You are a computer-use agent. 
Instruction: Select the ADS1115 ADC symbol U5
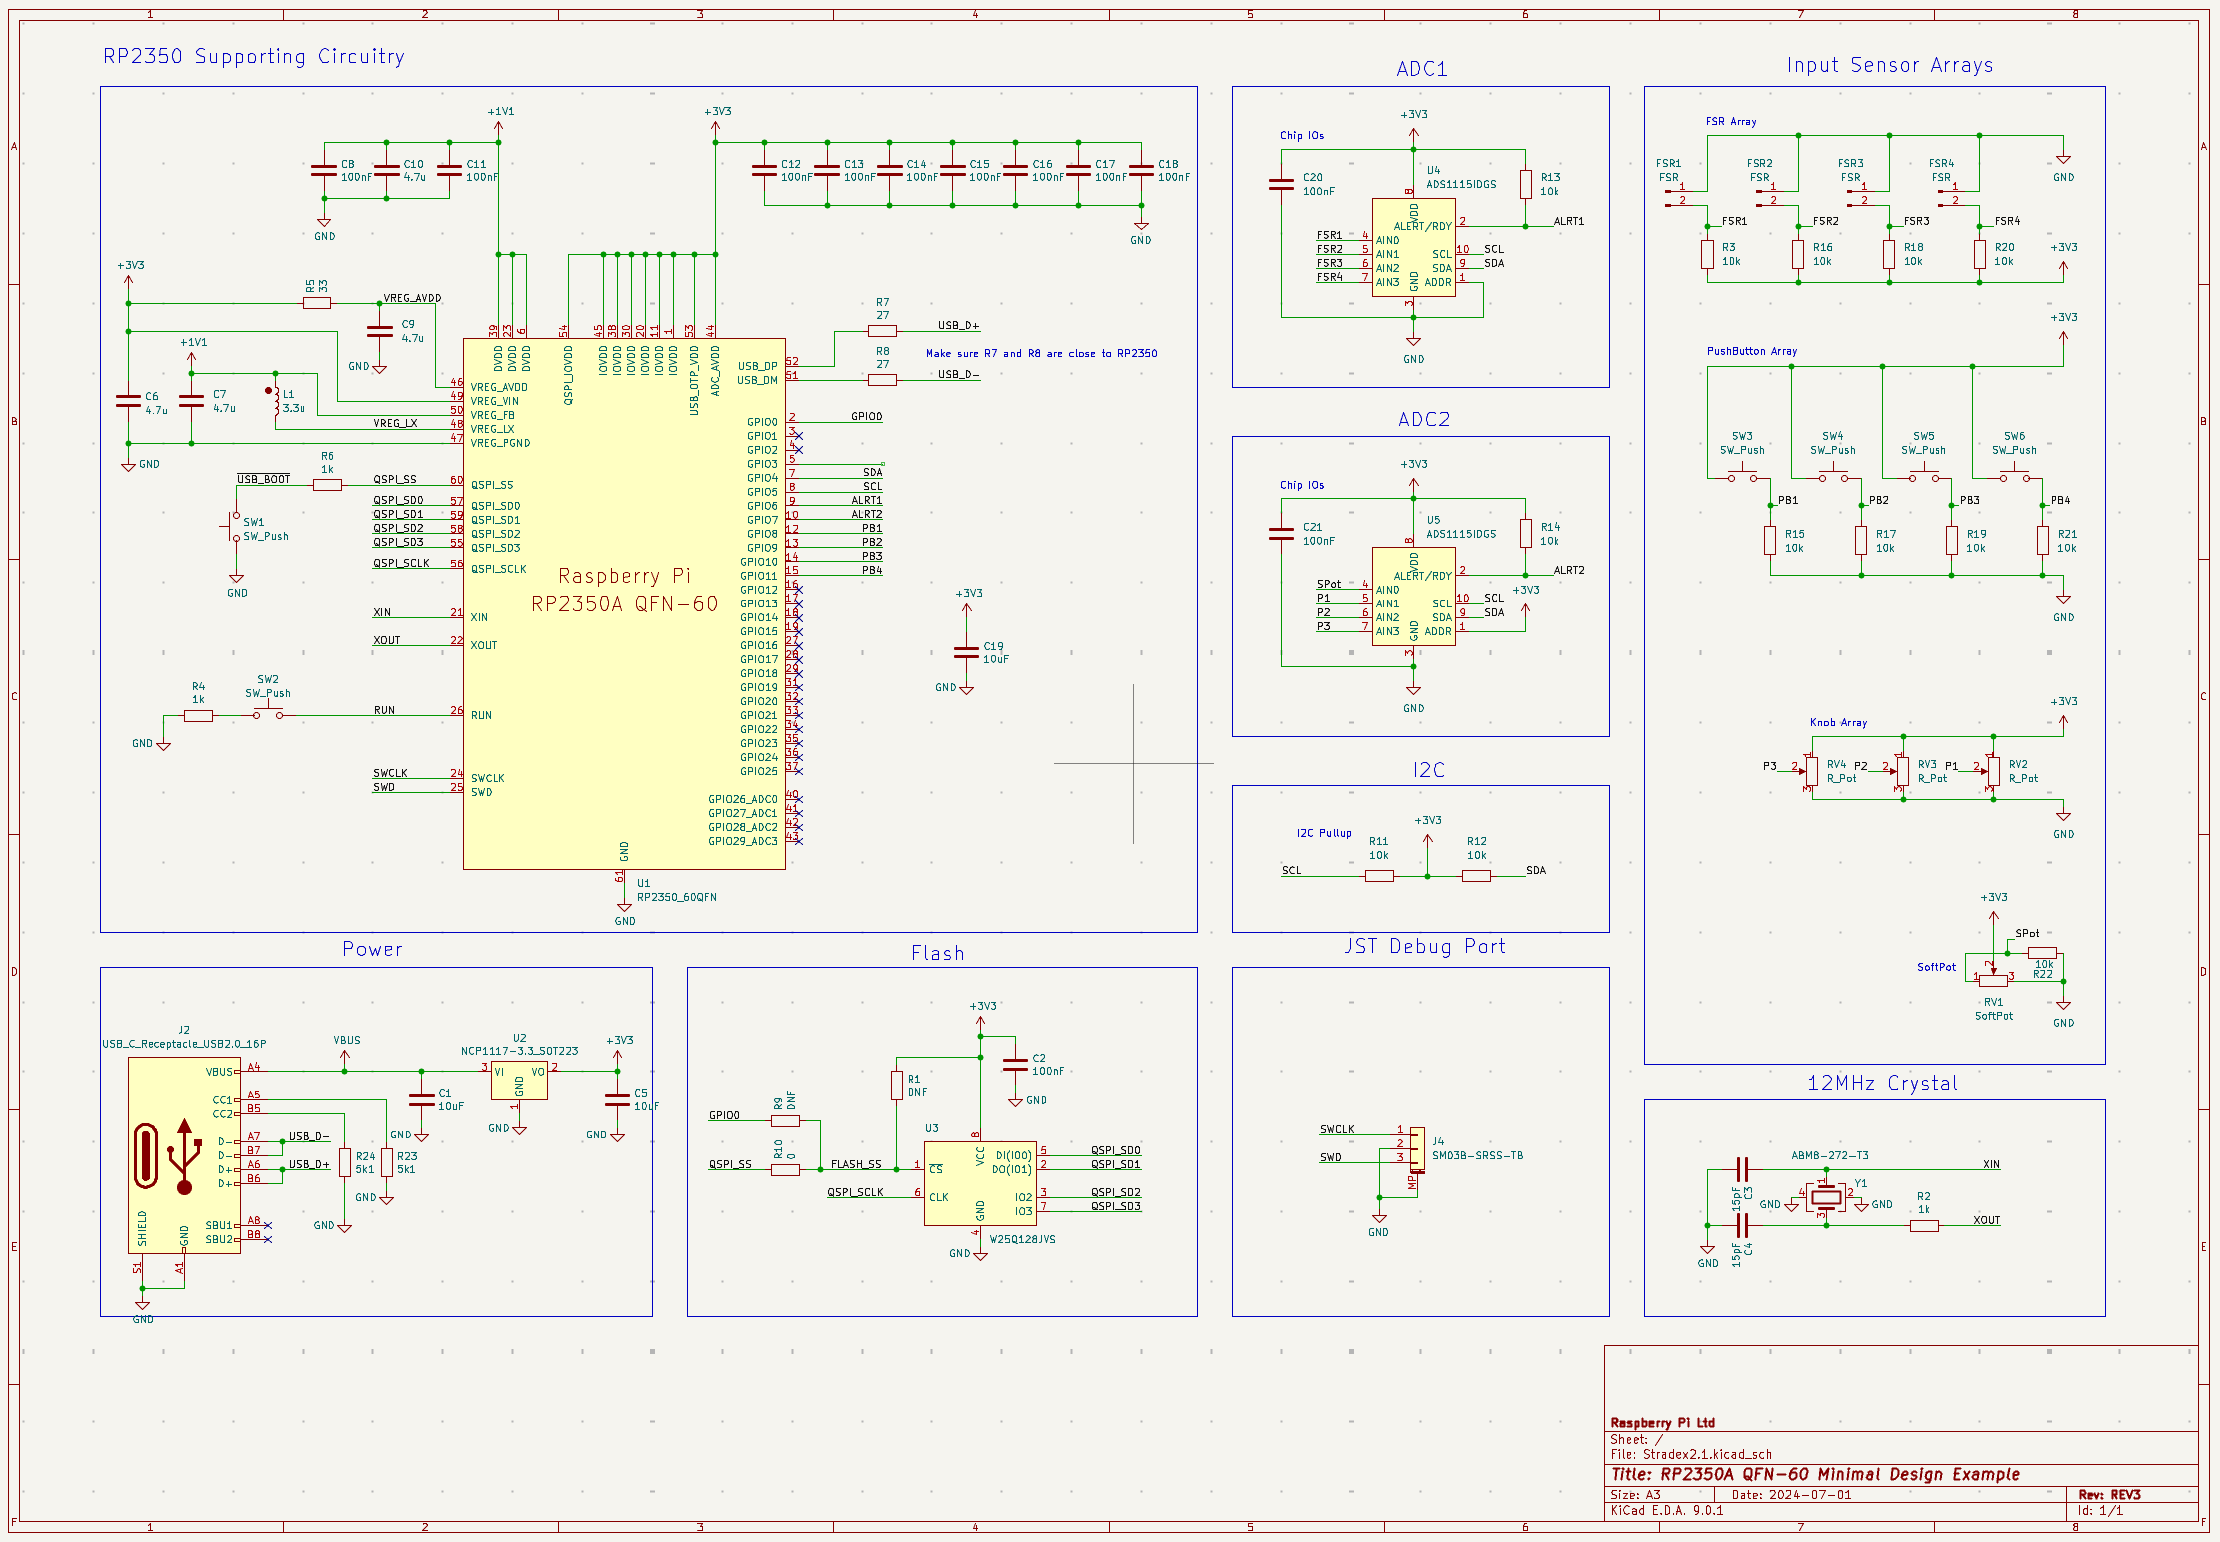pos(1412,596)
